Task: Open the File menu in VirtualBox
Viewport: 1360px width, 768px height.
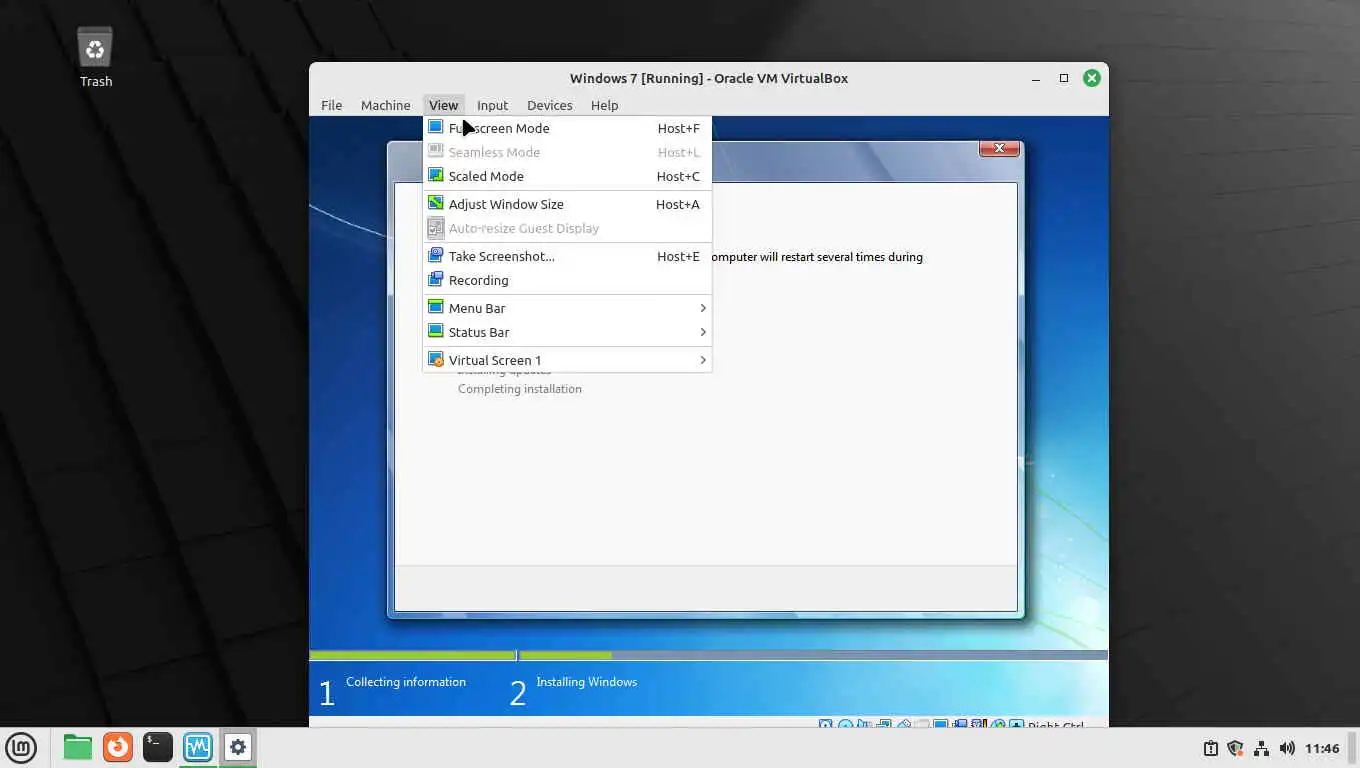Action: [331, 105]
